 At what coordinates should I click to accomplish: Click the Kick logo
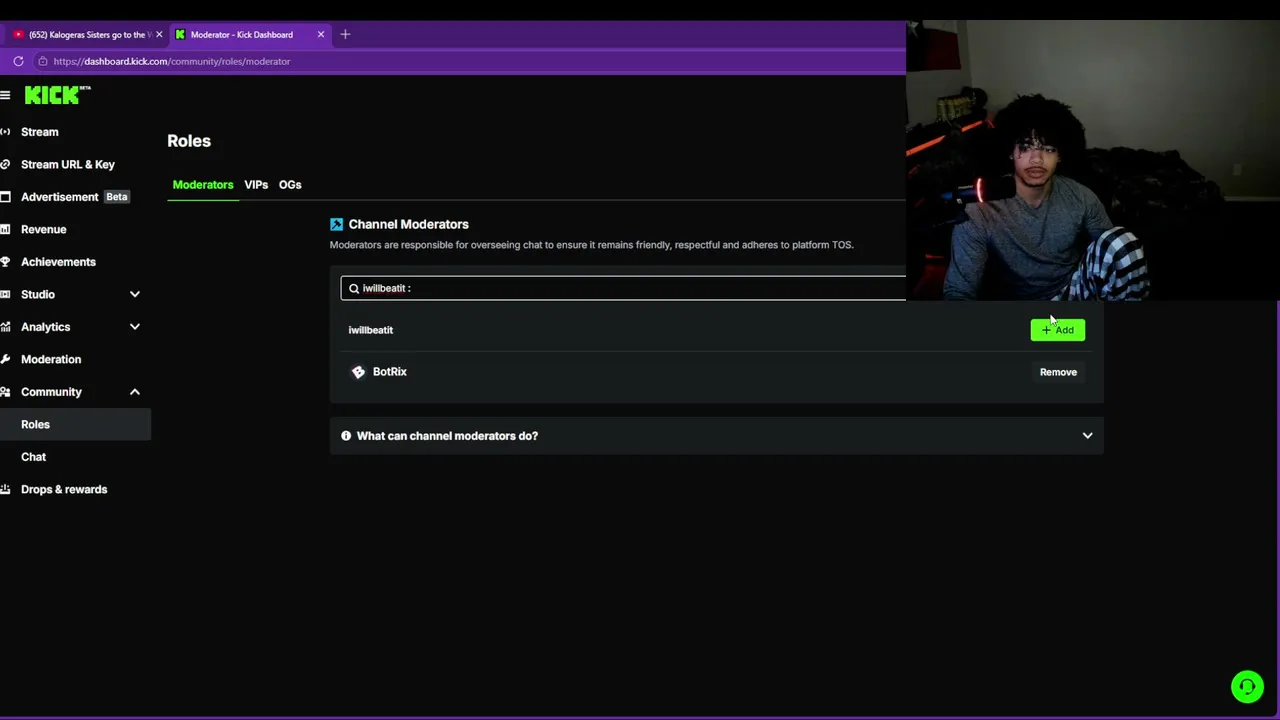(57, 95)
